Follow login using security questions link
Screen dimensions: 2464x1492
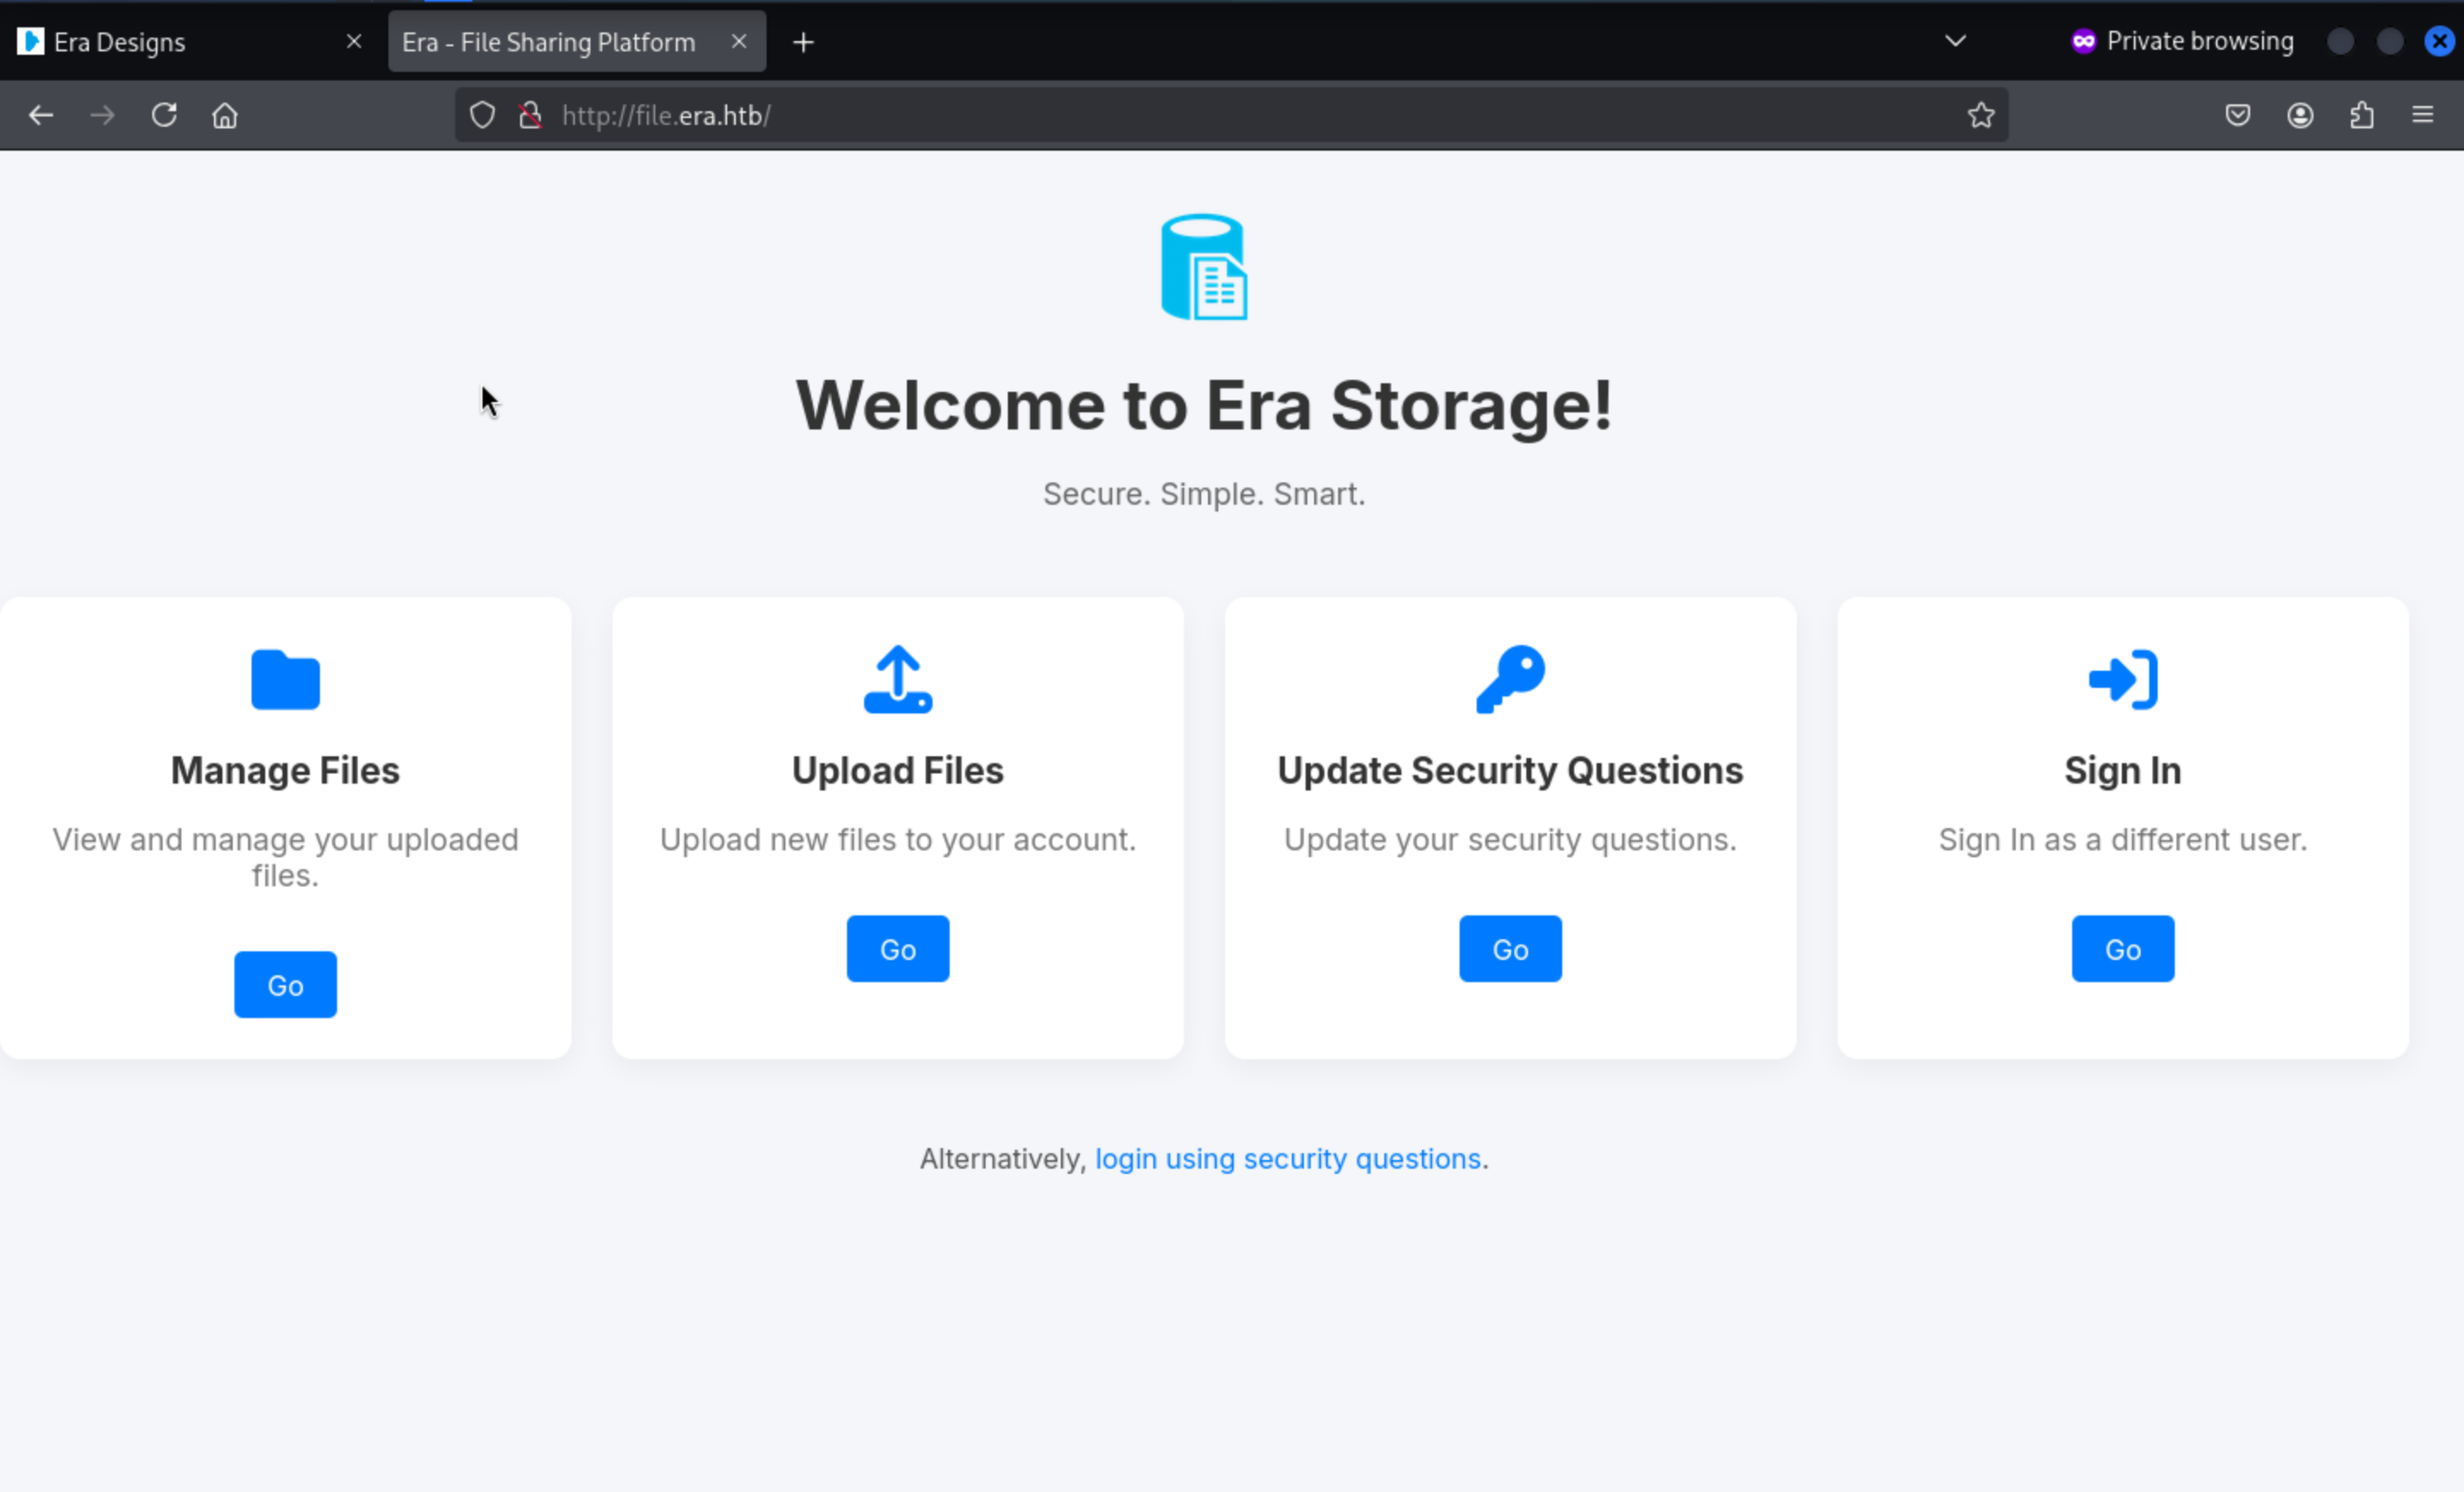1287,1158
